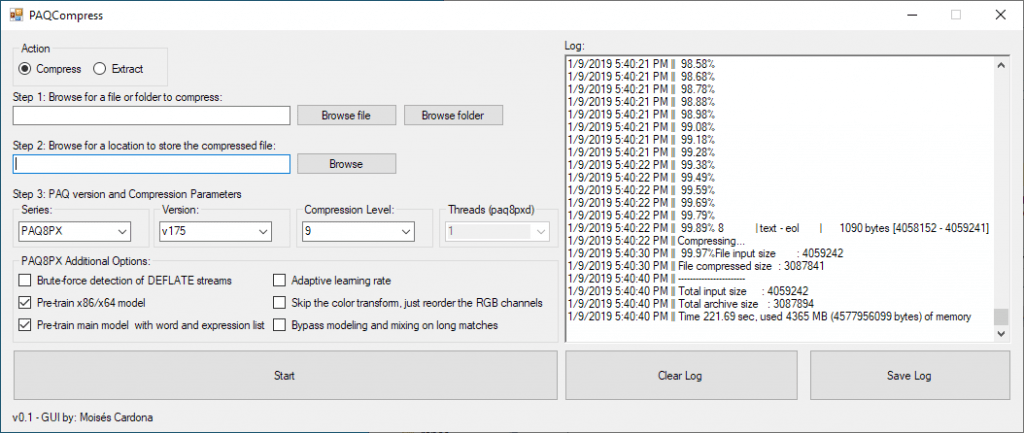Click the Step 2 output location input field
Screen dimensions: 1024x433
[152, 164]
